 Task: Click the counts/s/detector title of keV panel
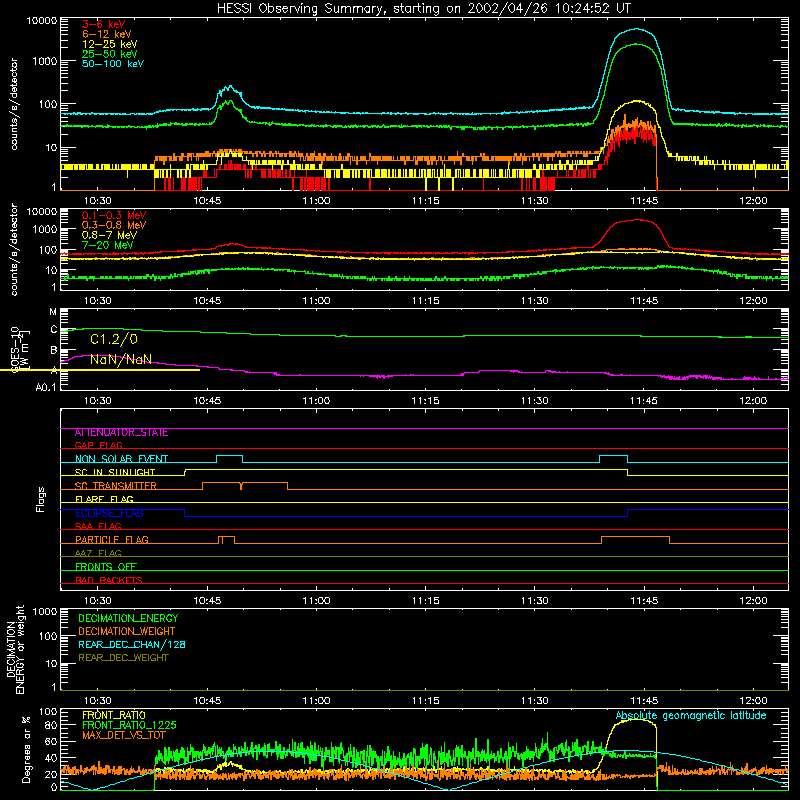[x=14, y=104]
